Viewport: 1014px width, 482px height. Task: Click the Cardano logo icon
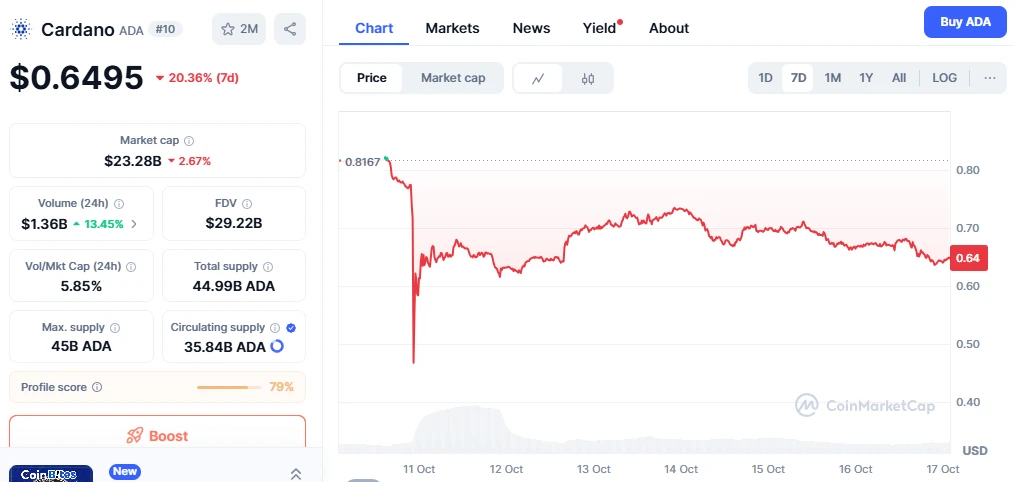(x=21, y=29)
